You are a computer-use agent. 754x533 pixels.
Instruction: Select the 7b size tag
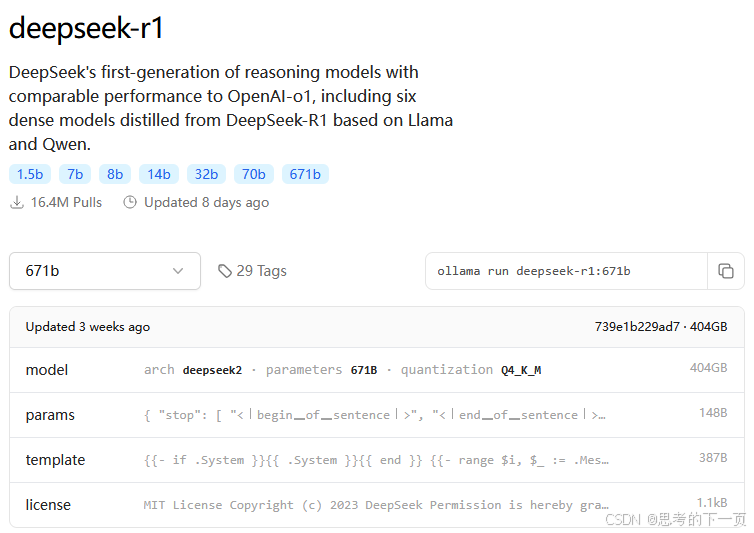click(x=75, y=174)
